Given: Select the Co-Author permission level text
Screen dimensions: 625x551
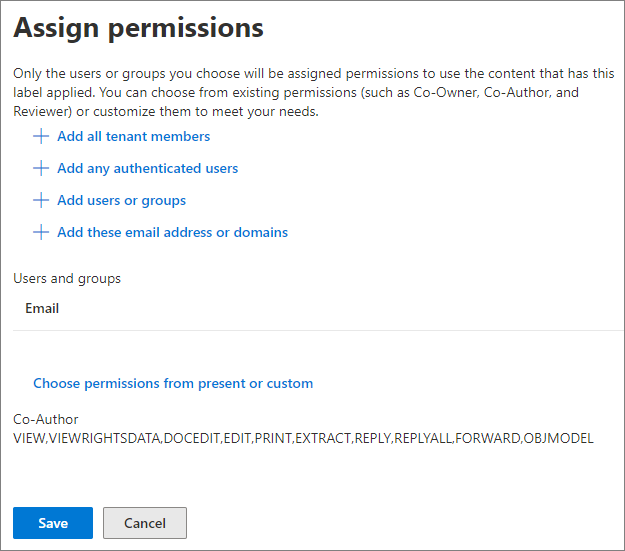Looking at the screenshot, I should 46,419.
